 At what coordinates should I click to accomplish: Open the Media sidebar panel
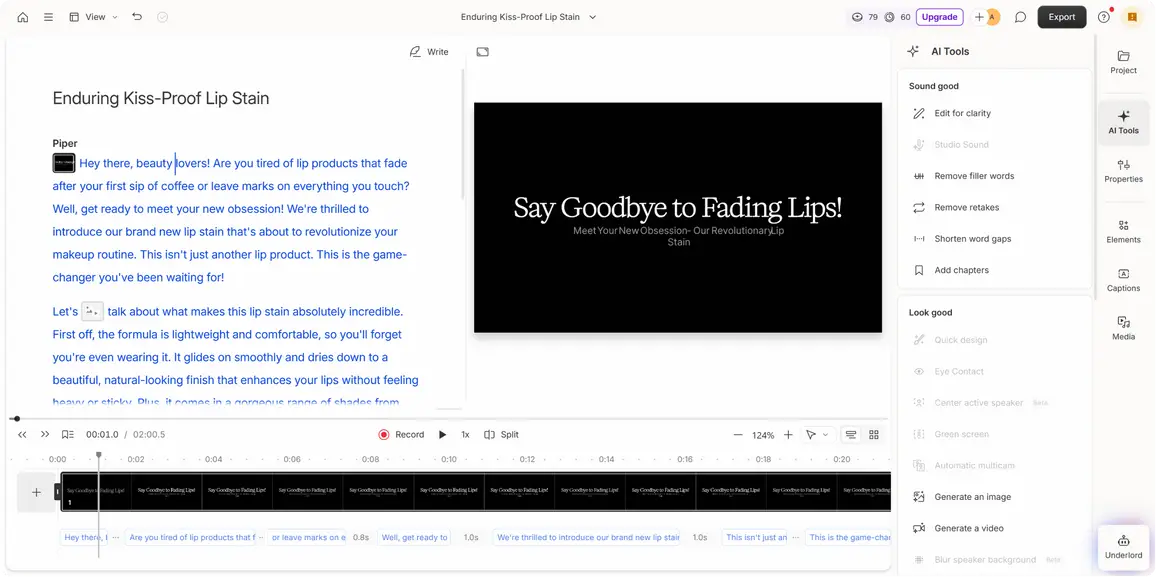click(x=1123, y=328)
